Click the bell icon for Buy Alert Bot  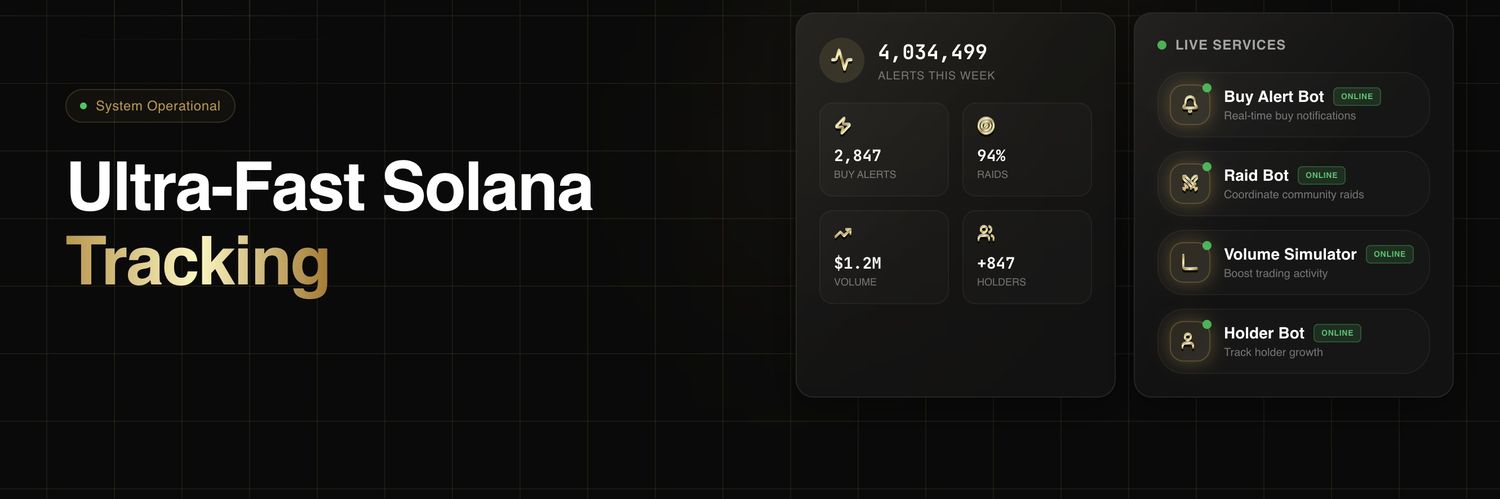[1189, 104]
